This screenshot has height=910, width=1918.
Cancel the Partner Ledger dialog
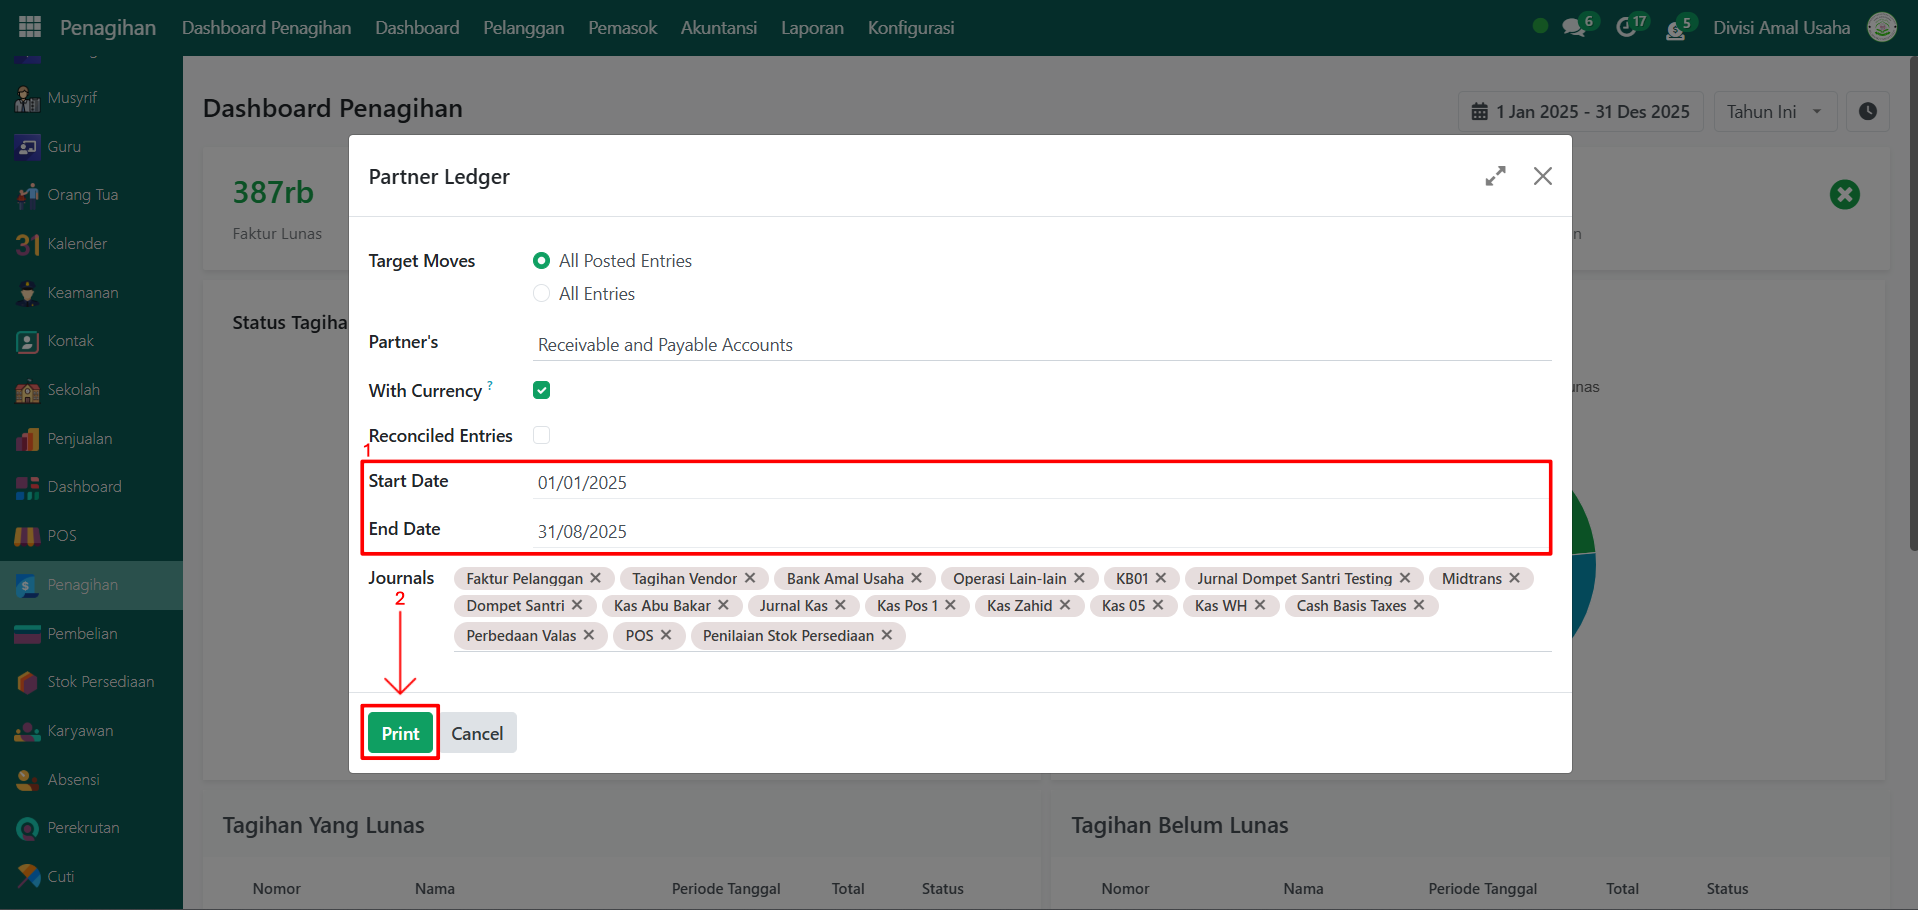(477, 733)
